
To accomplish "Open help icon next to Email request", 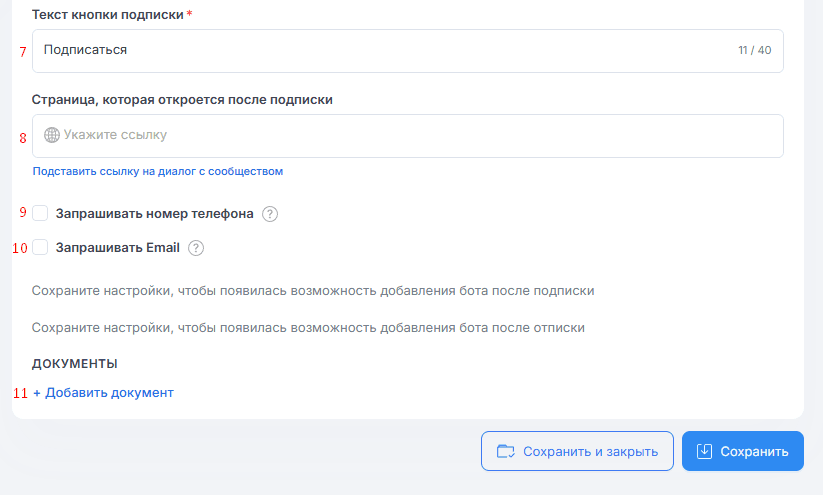I will pyautogui.click(x=196, y=248).
